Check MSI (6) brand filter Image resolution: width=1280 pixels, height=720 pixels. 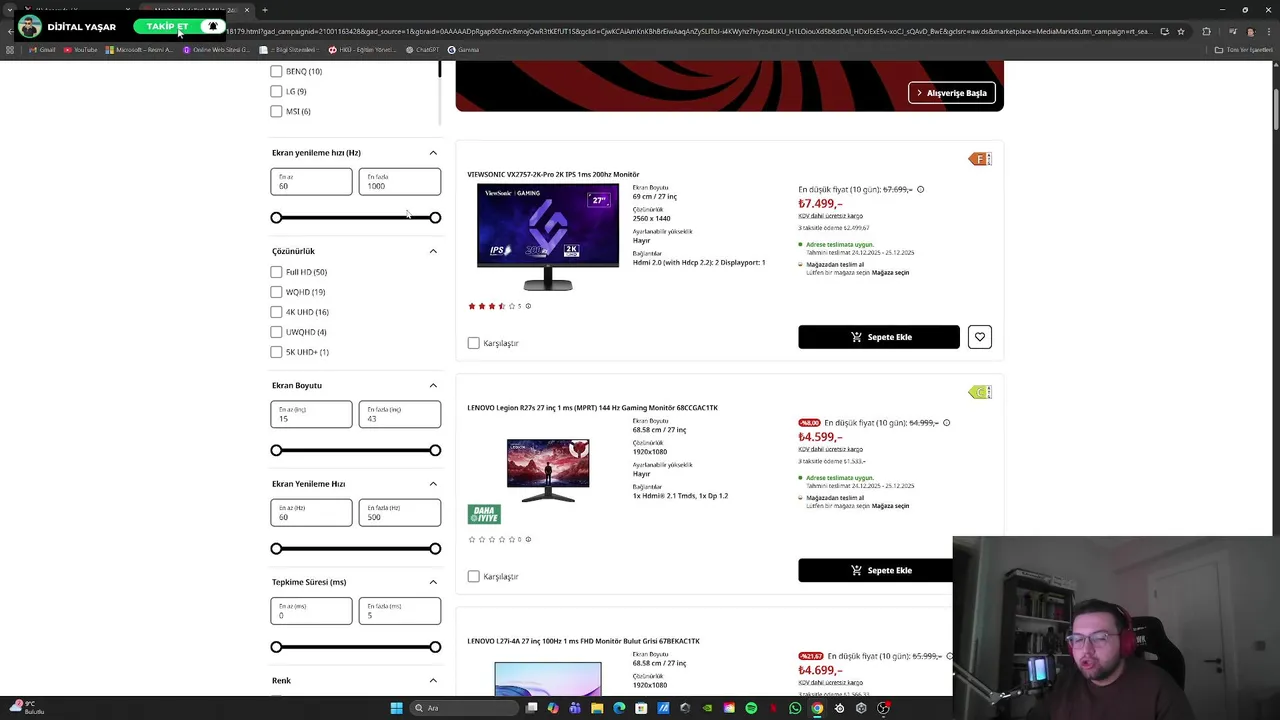[x=276, y=111]
